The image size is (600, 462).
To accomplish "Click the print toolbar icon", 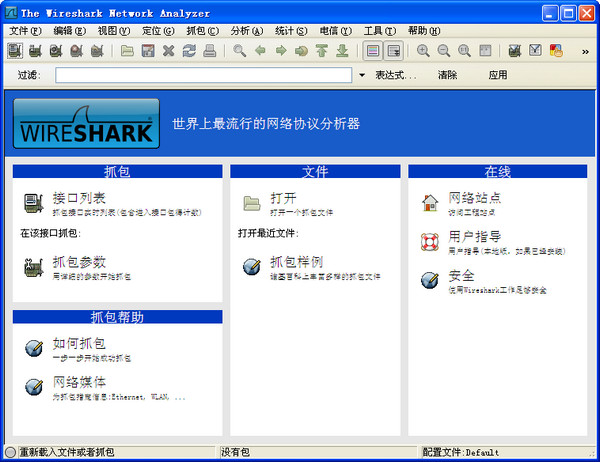I will 208,51.
